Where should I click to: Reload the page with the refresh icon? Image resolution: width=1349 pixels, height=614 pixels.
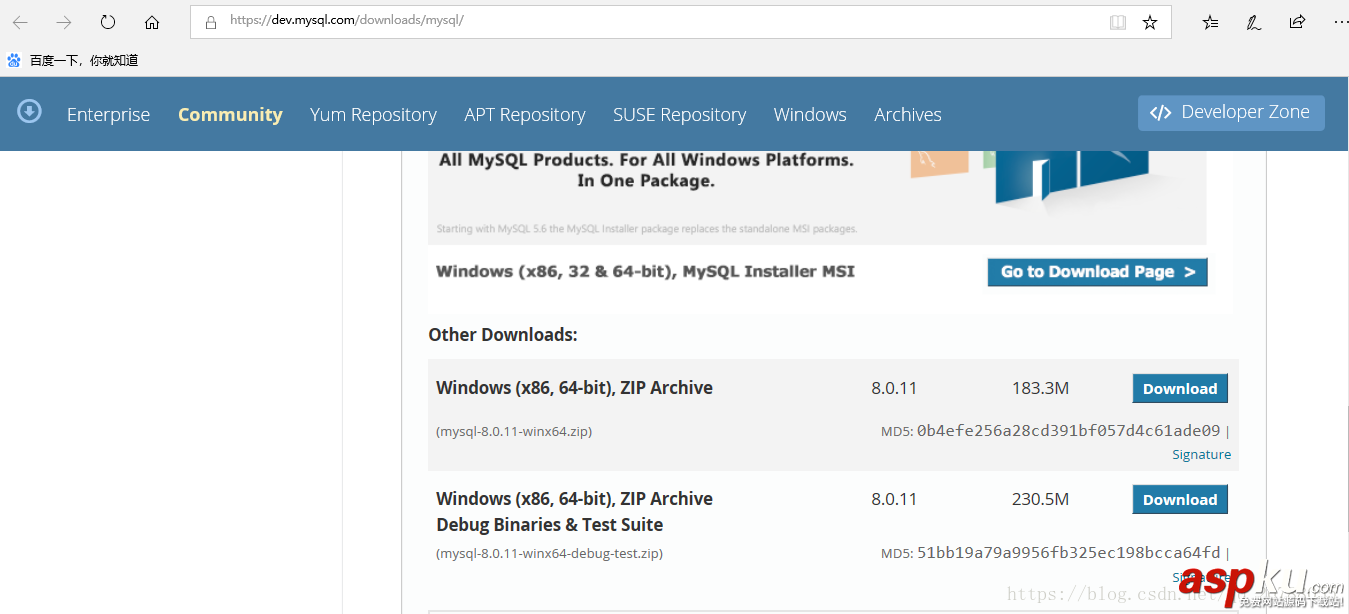coord(108,22)
